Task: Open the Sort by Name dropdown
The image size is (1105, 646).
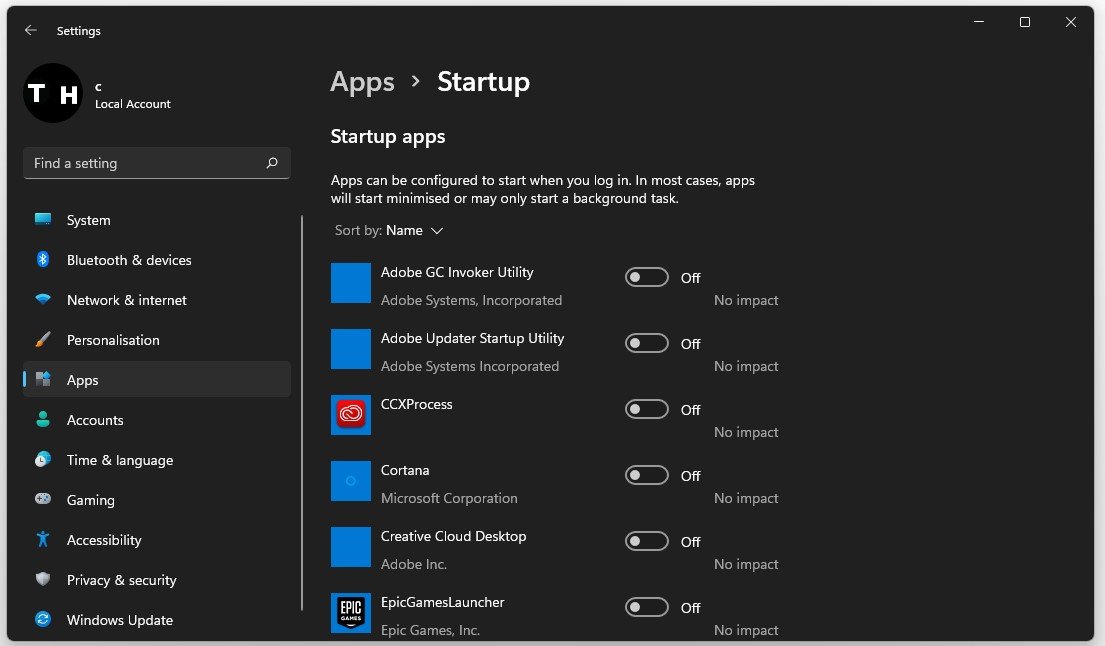Action: tap(389, 230)
